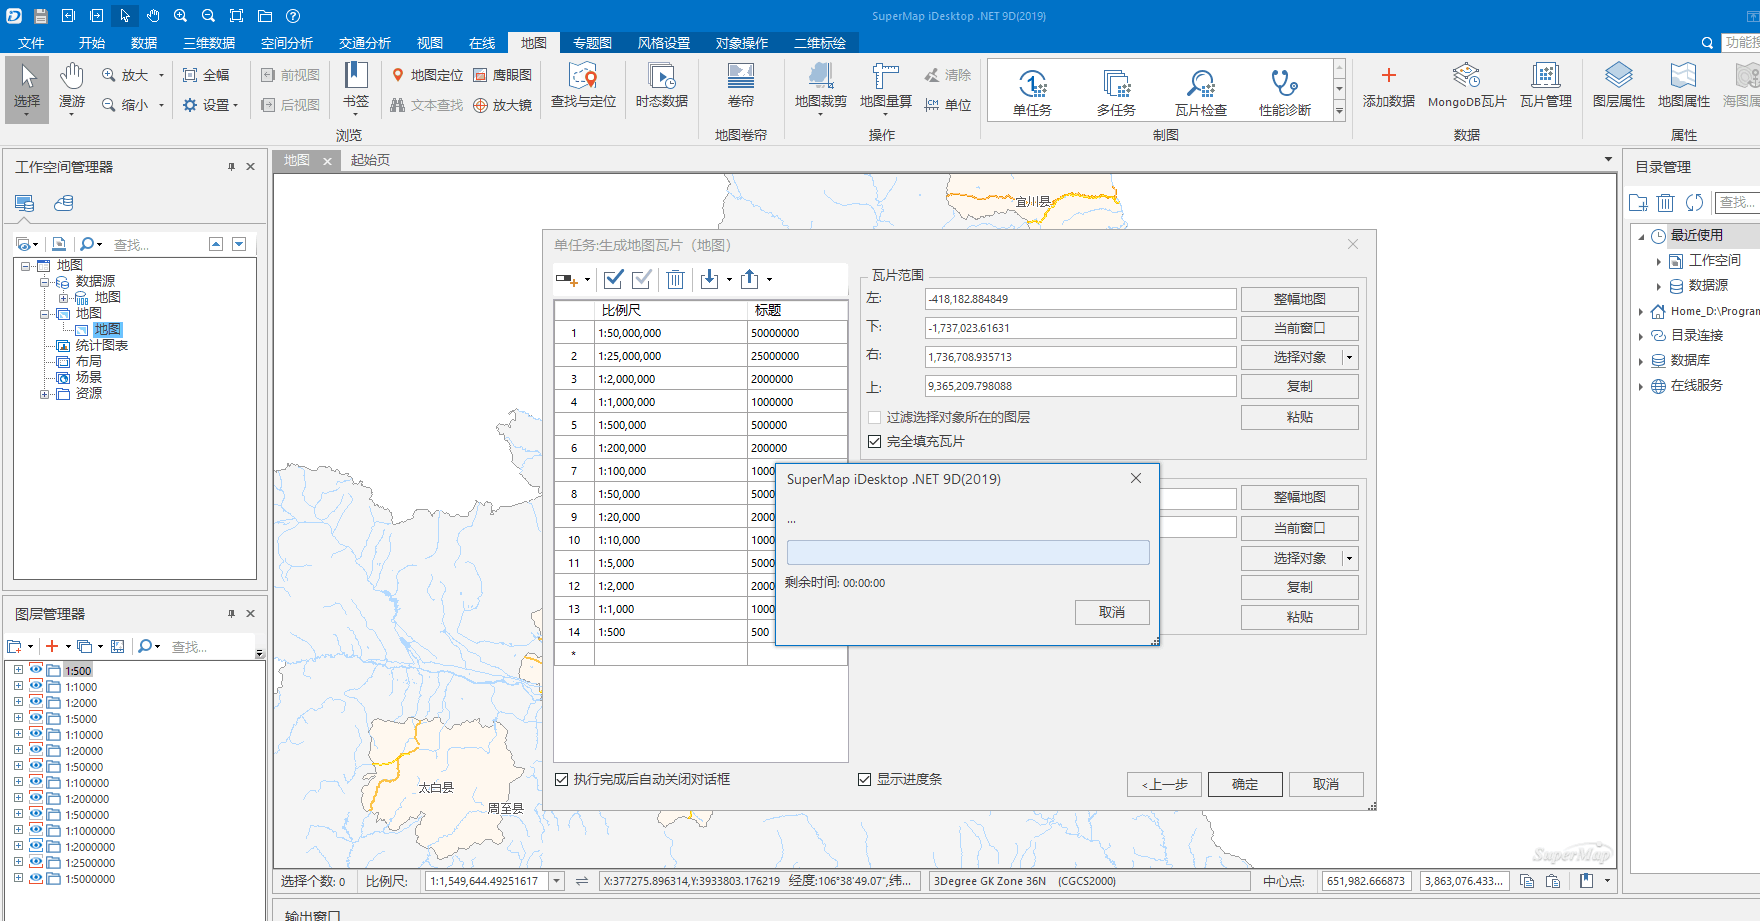Click refresh icon in 目录管理 panel
The width and height of the screenshot is (1760, 921).
[1694, 203]
